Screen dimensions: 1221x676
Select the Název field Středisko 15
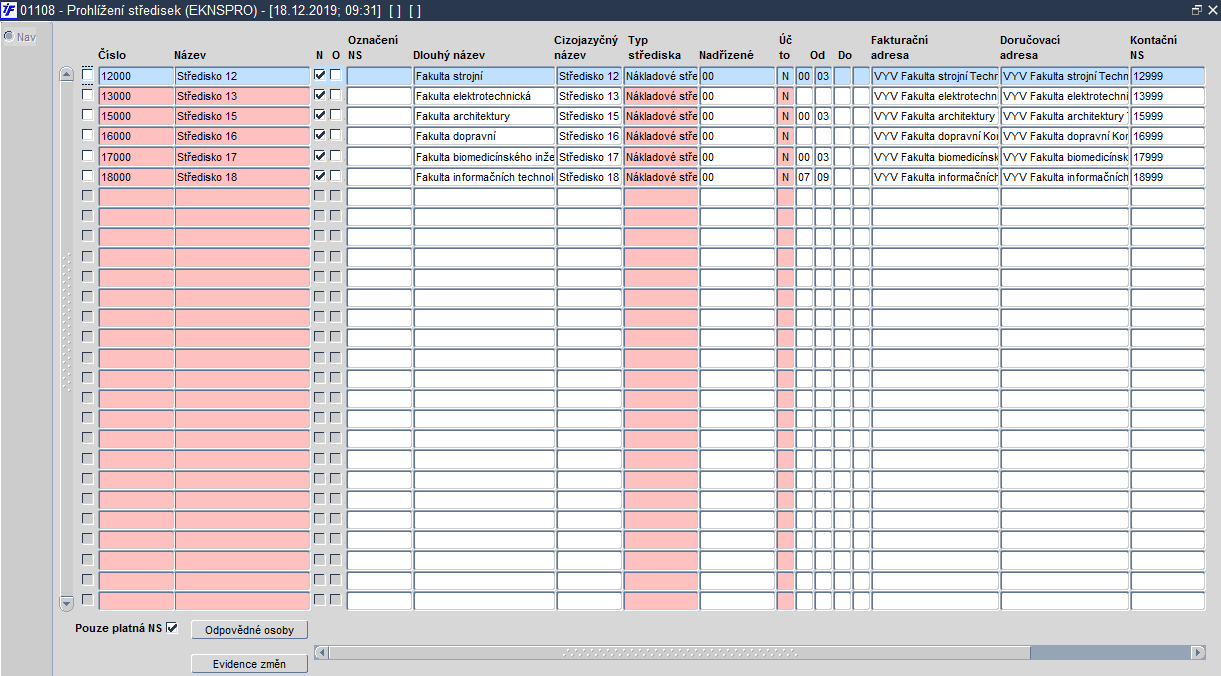coord(242,116)
